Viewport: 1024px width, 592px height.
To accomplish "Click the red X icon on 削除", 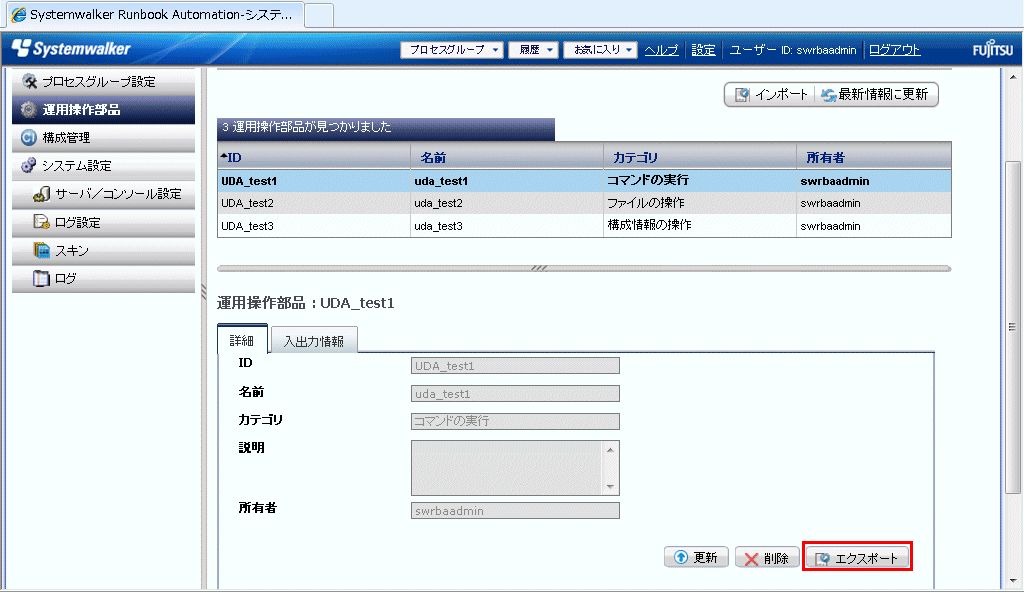I will pyautogui.click(x=751, y=559).
